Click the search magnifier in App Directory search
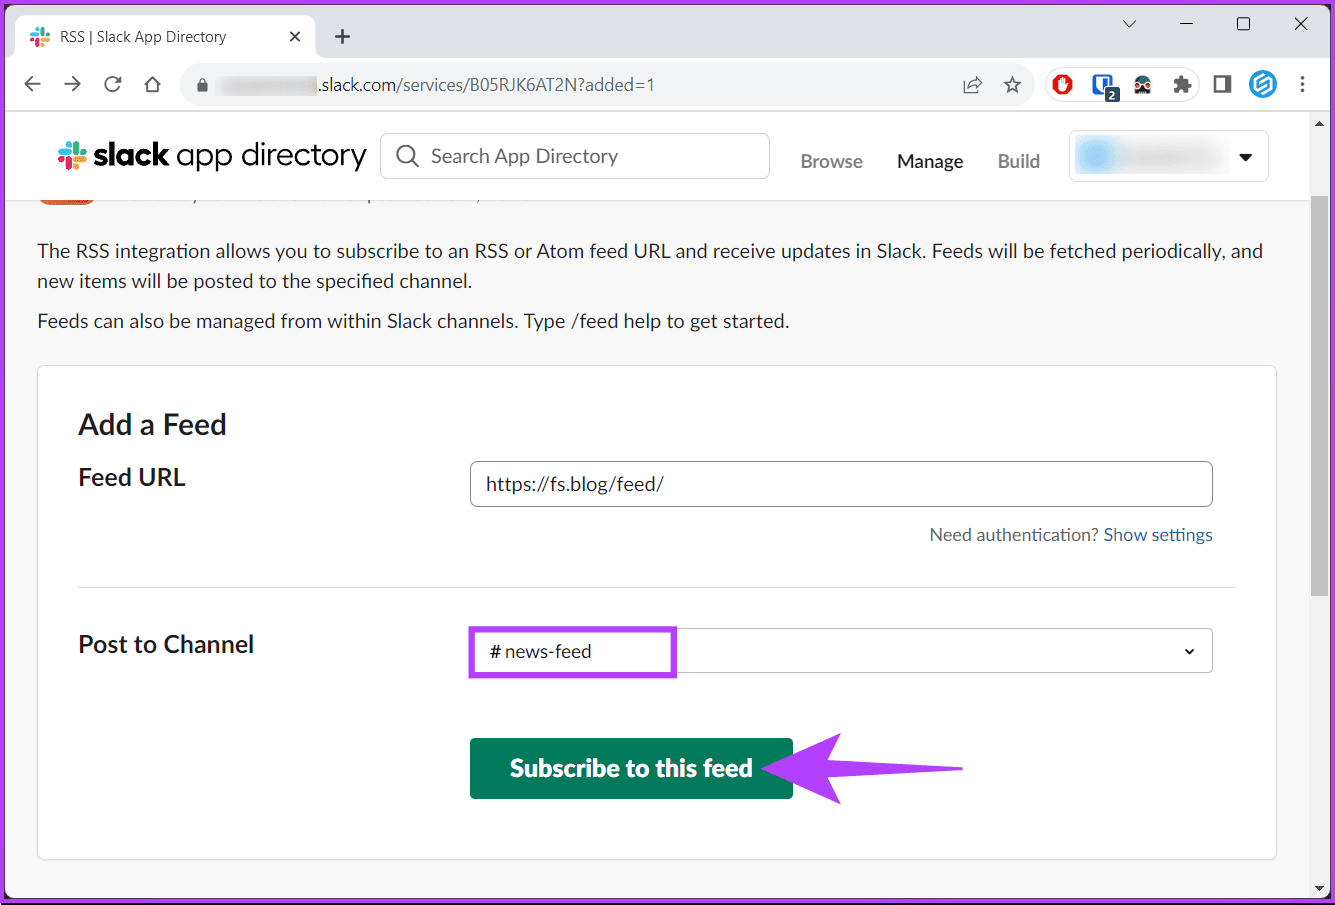Viewport: 1335px width, 905px height. pos(407,156)
